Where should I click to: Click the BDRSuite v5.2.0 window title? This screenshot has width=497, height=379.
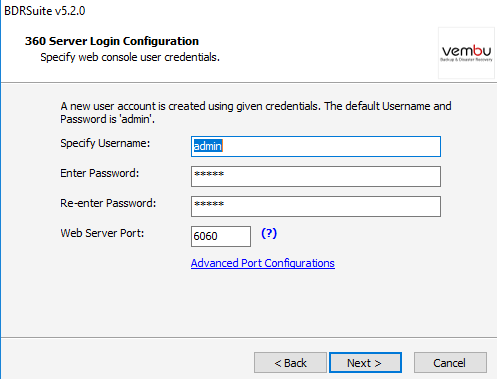45,11
